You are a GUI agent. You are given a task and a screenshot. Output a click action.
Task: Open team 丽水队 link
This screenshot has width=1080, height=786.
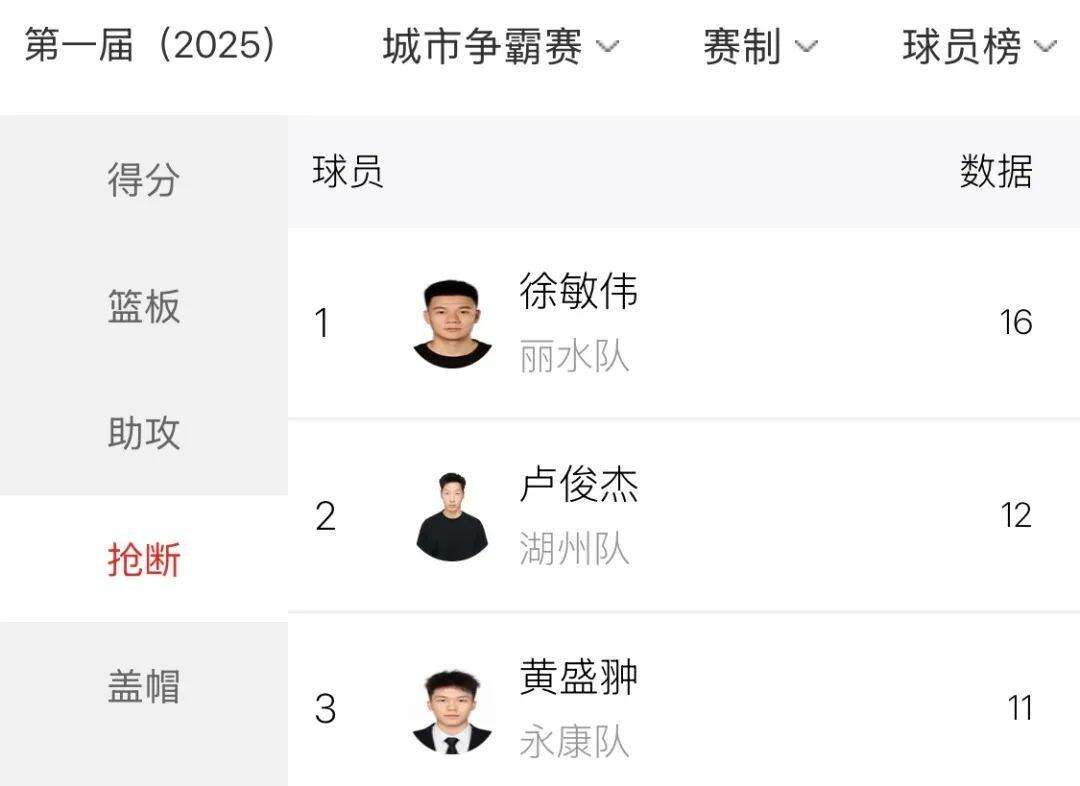click(x=574, y=357)
